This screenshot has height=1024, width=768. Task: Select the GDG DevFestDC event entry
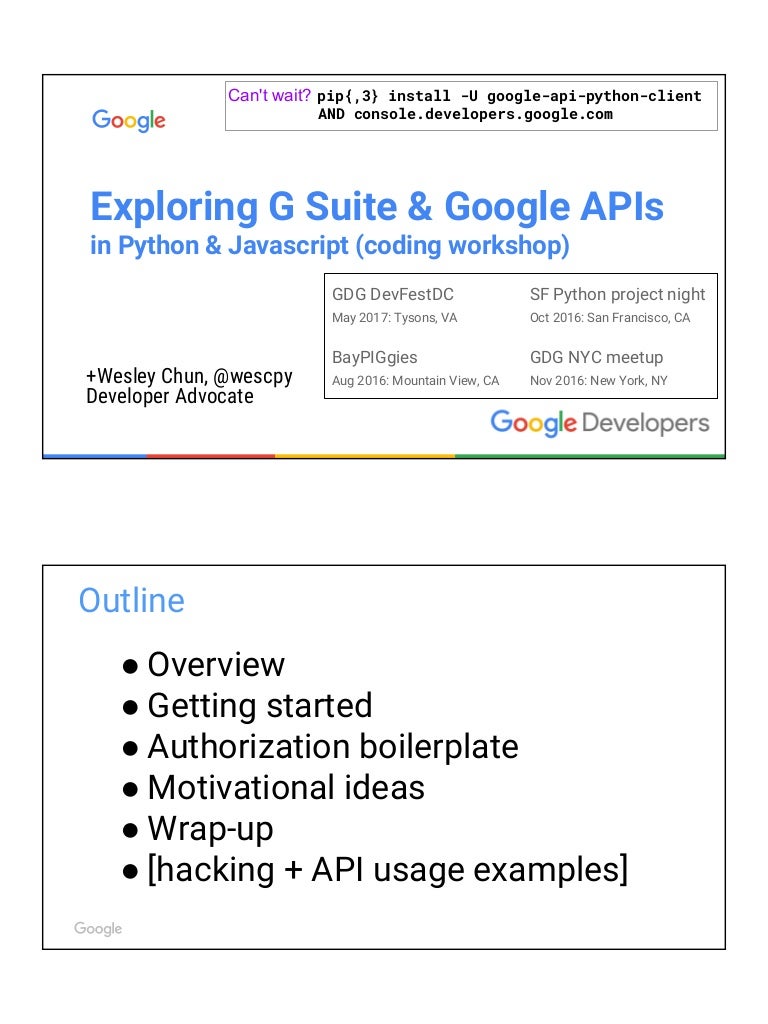point(393,305)
